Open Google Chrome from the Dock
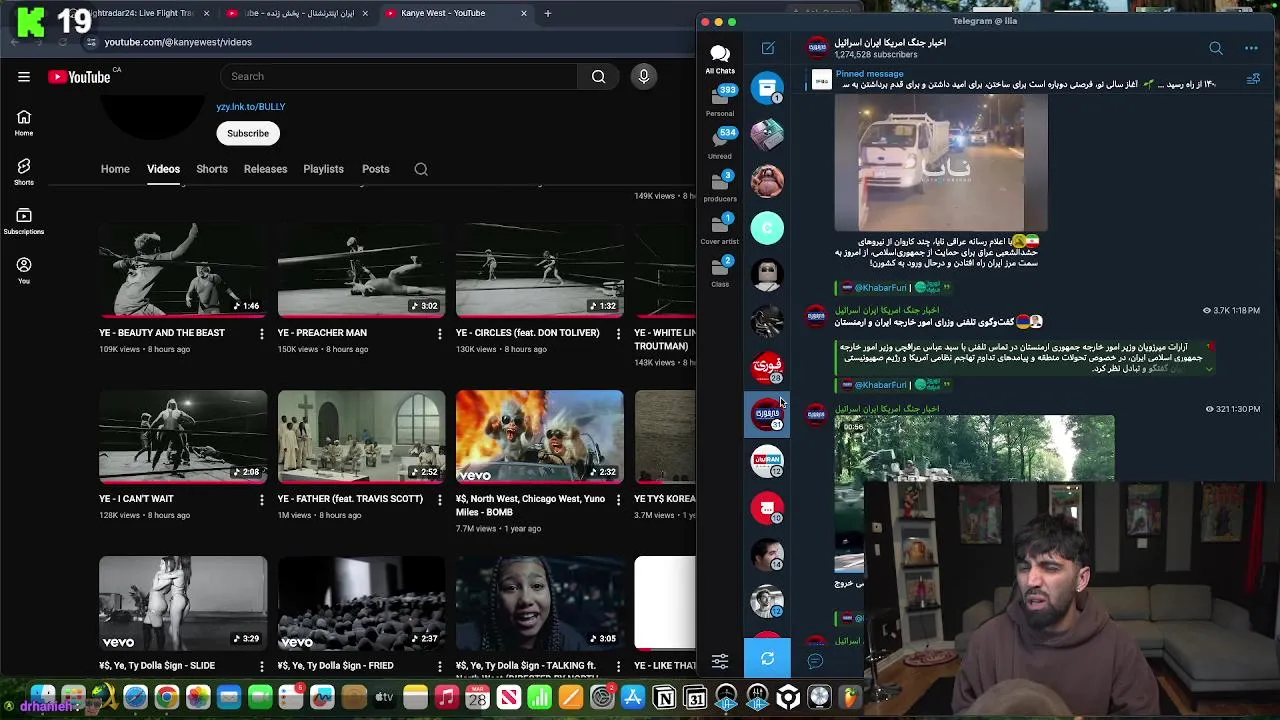Image resolution: width=1280 pixels, height=720 pixels. point(167,697)
